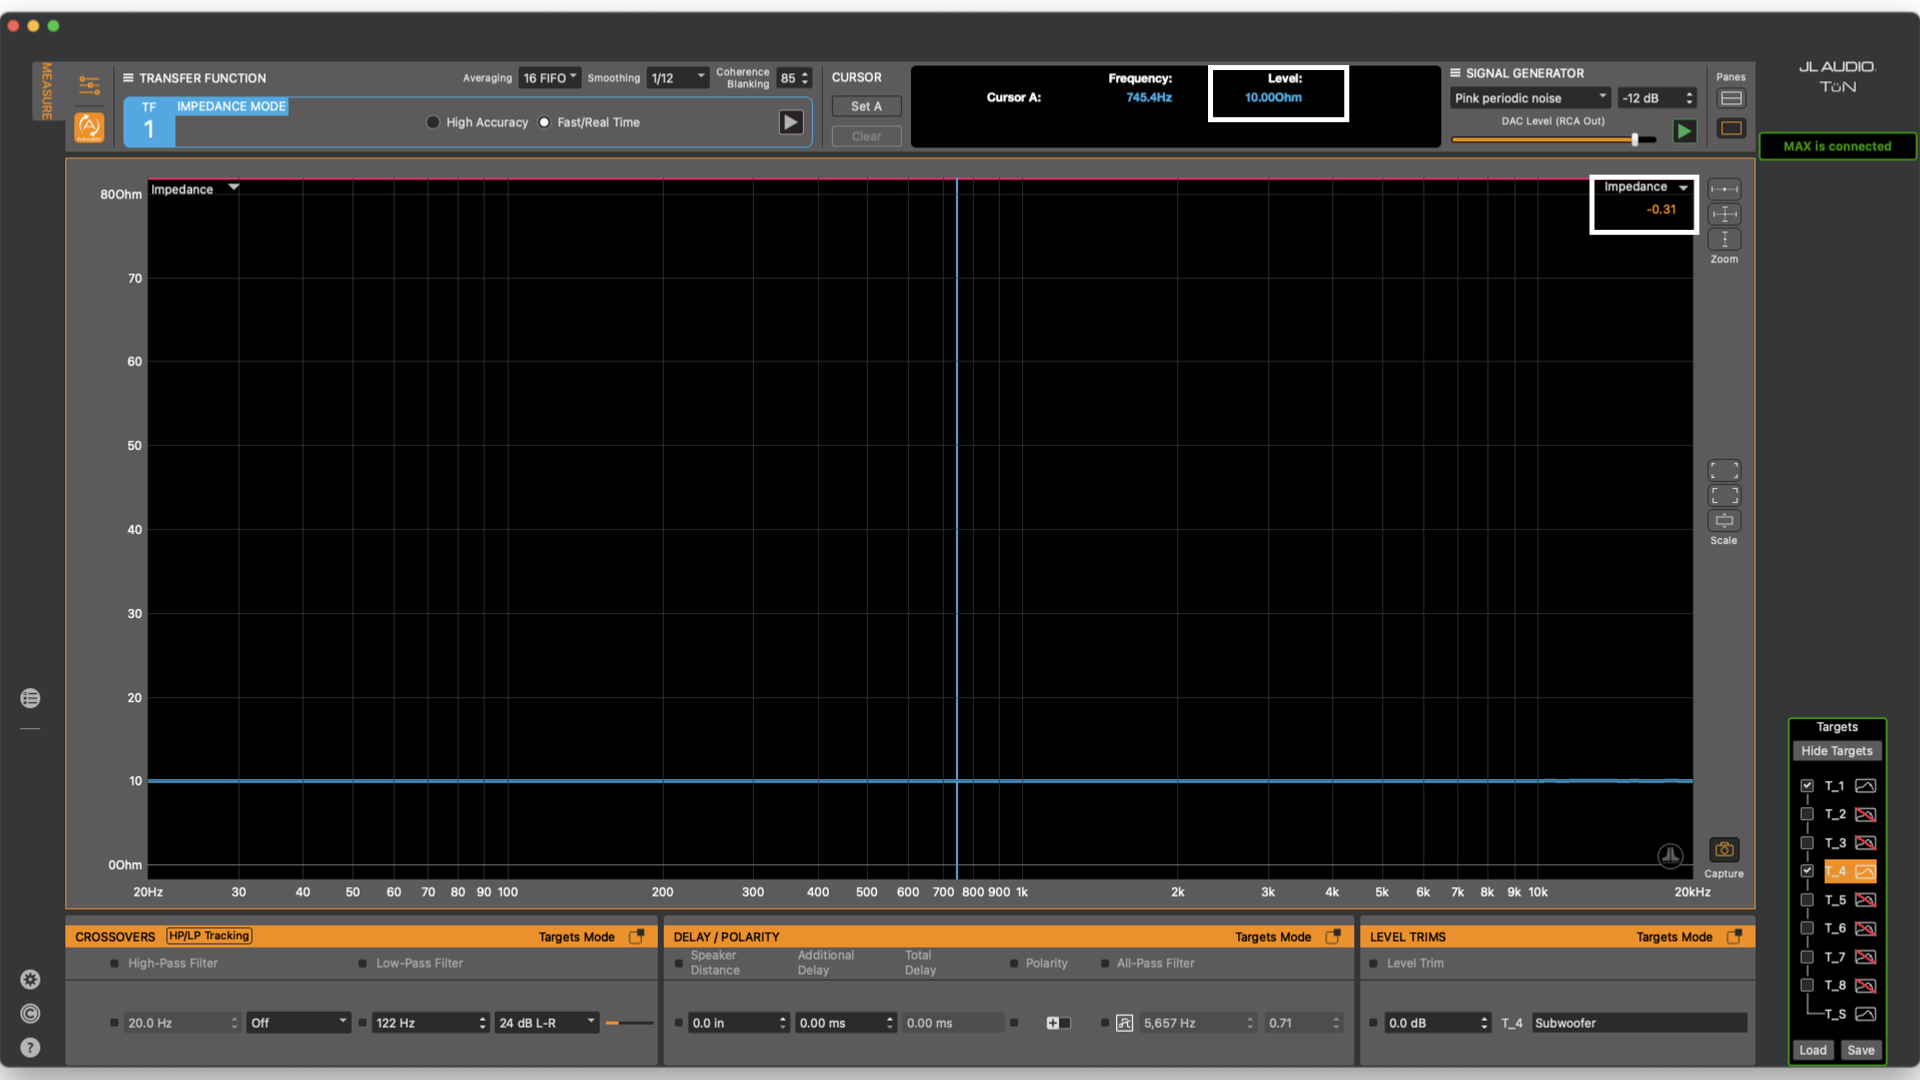Image resolution: width=1920 pixels, height=1080 pixels.
Task: Open the copyright info icon
Action: click(x=30, y=1014)
